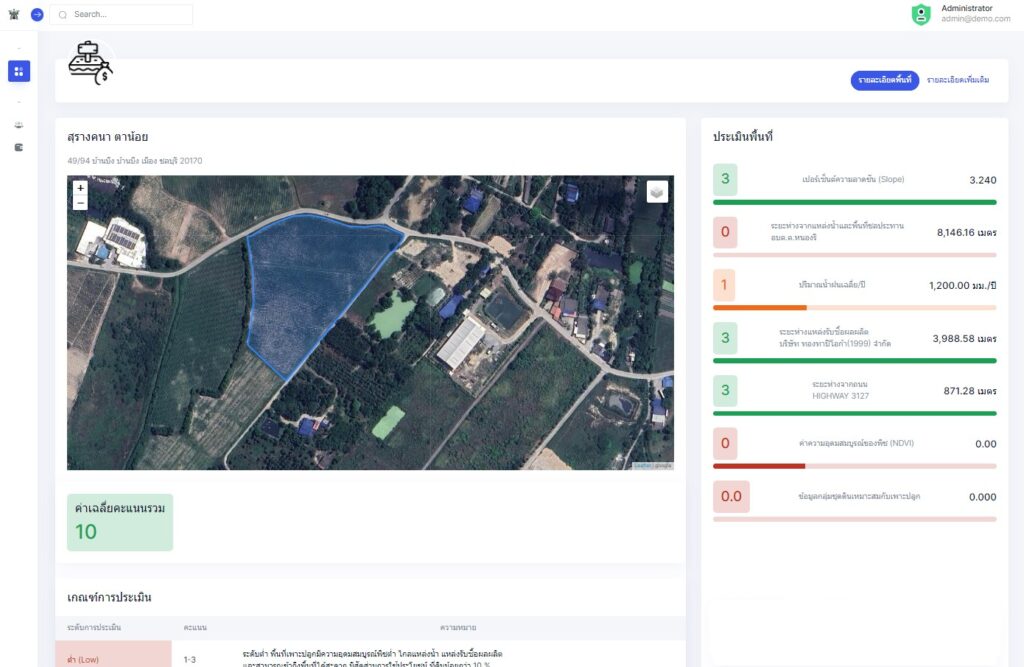1024x667 pixels.
Task: Click the total score card showing 10
Action: (x=119, y=522)
